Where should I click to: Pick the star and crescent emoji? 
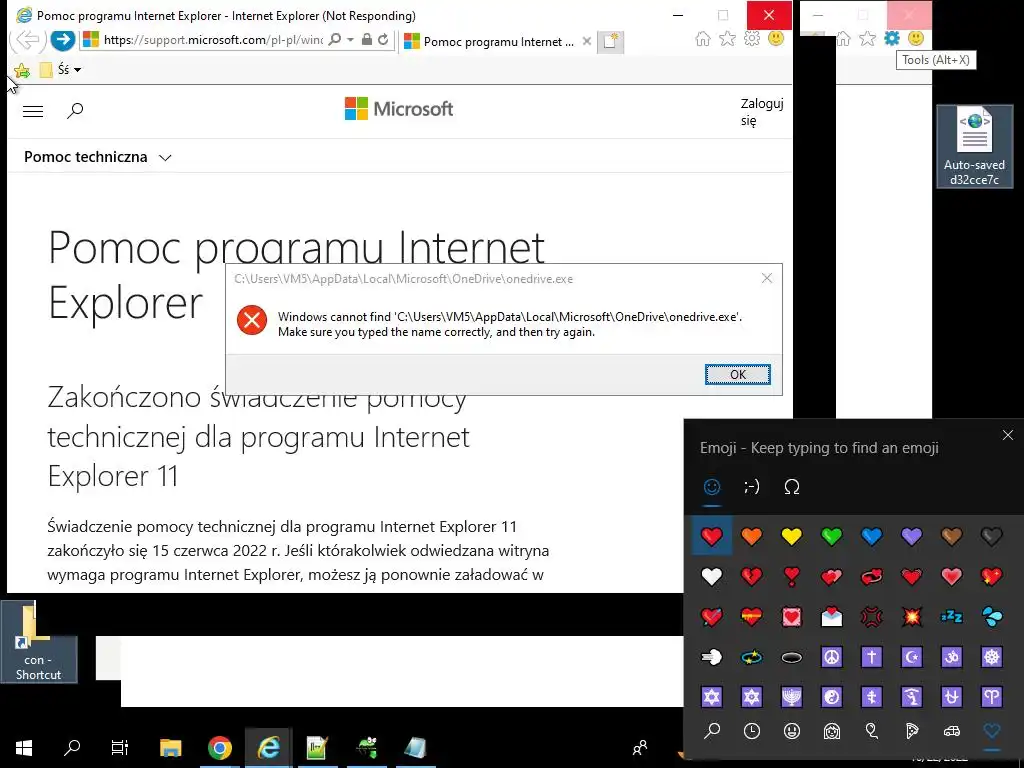[912, 657]
